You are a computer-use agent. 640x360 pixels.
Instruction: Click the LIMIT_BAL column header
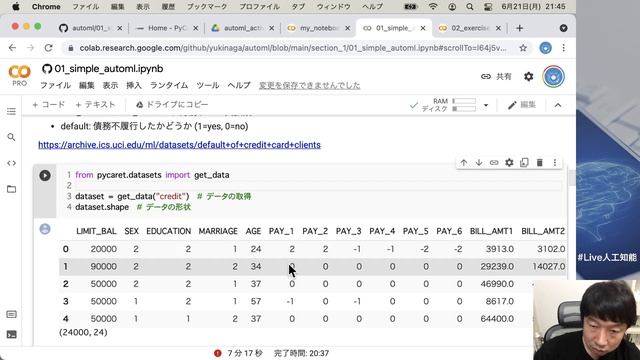(96, 231)
